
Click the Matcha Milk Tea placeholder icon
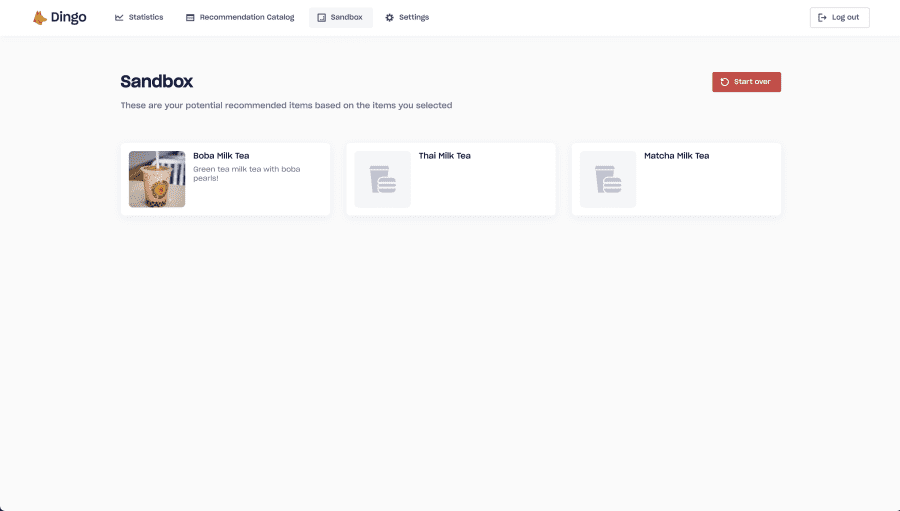(608, 179)
